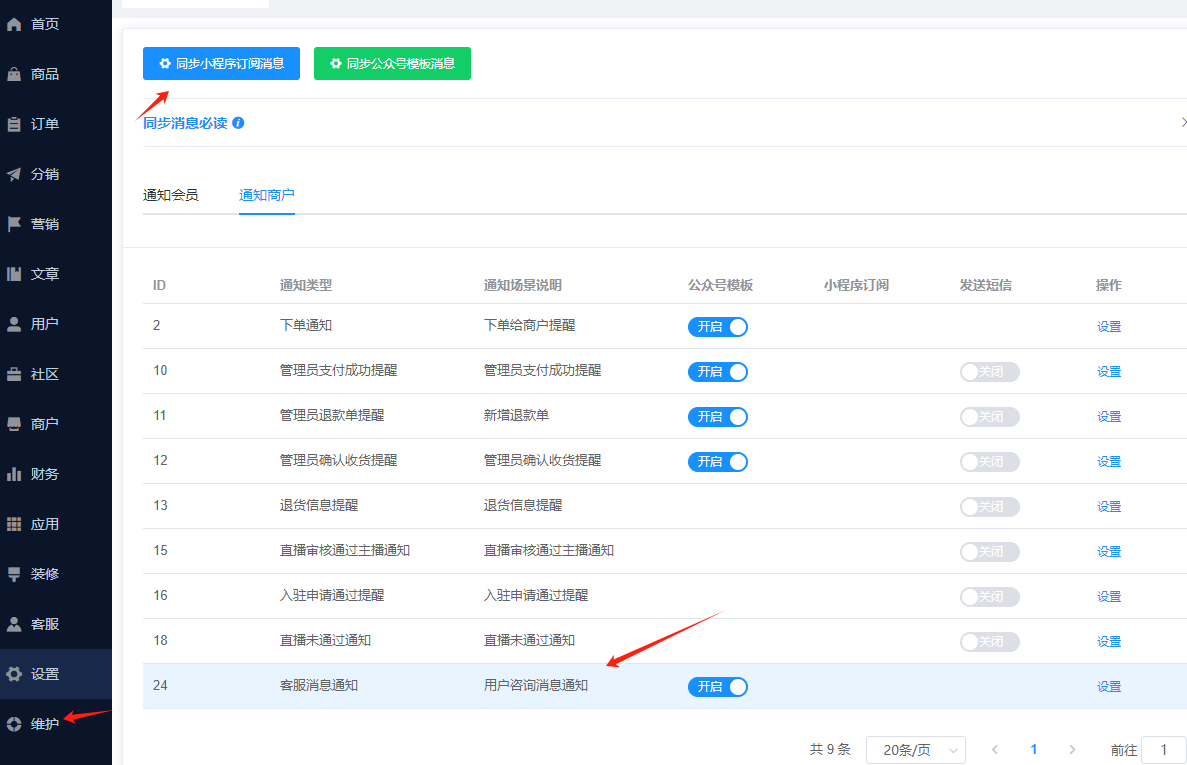
Task: Click the 同步小程序订阅消息 button
Action: [221, 63]
